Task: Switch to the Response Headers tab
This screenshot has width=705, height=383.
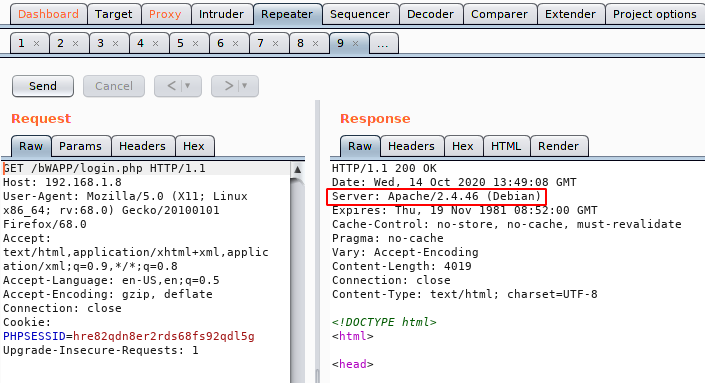Action: (x=411, y=146)
